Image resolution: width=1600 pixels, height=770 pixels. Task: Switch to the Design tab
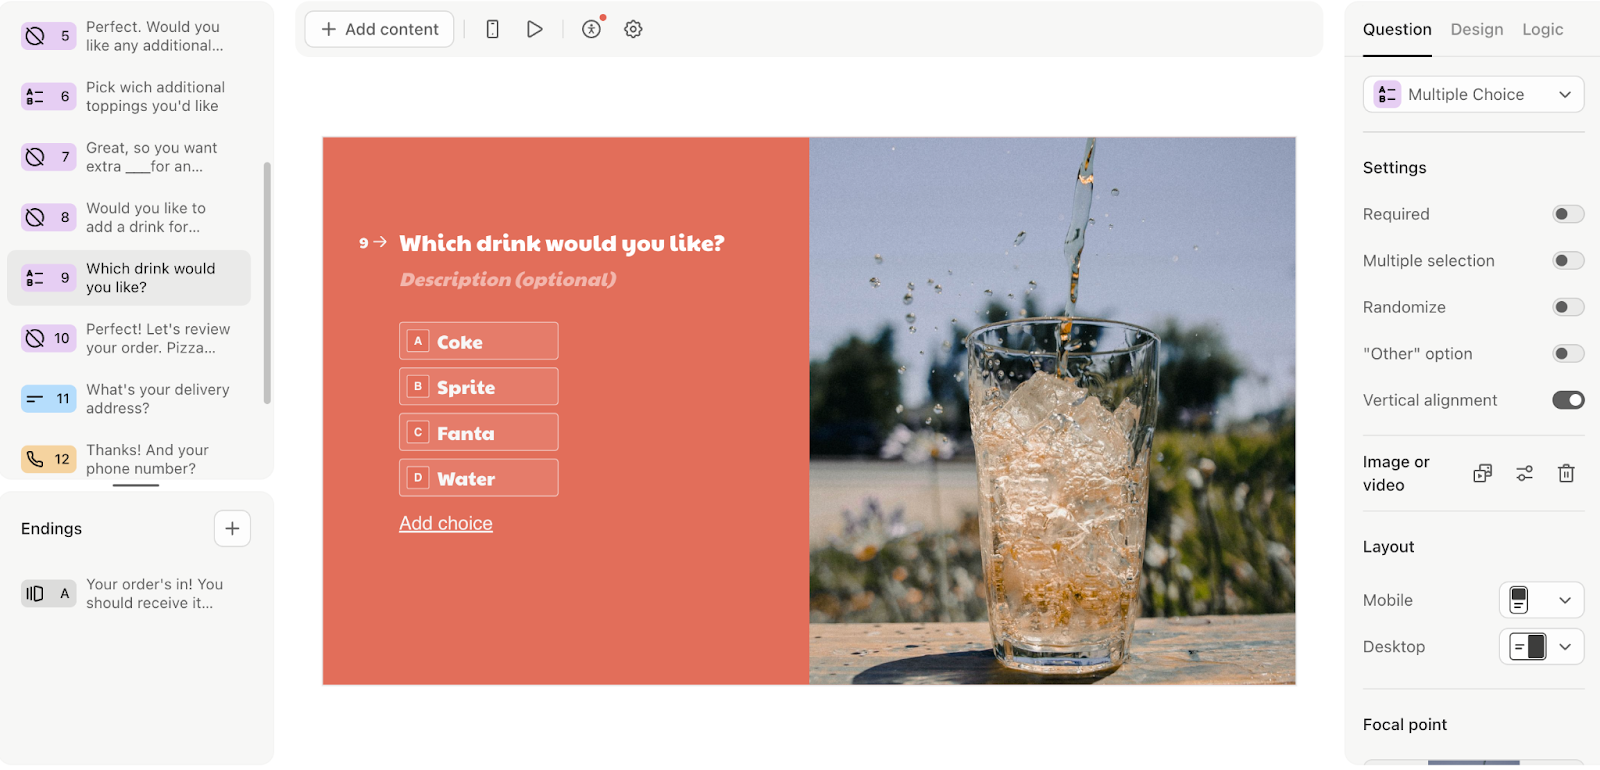1477,30
